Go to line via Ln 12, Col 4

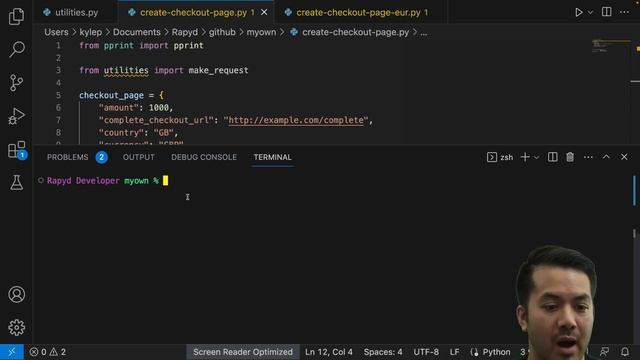coord(329,351)
